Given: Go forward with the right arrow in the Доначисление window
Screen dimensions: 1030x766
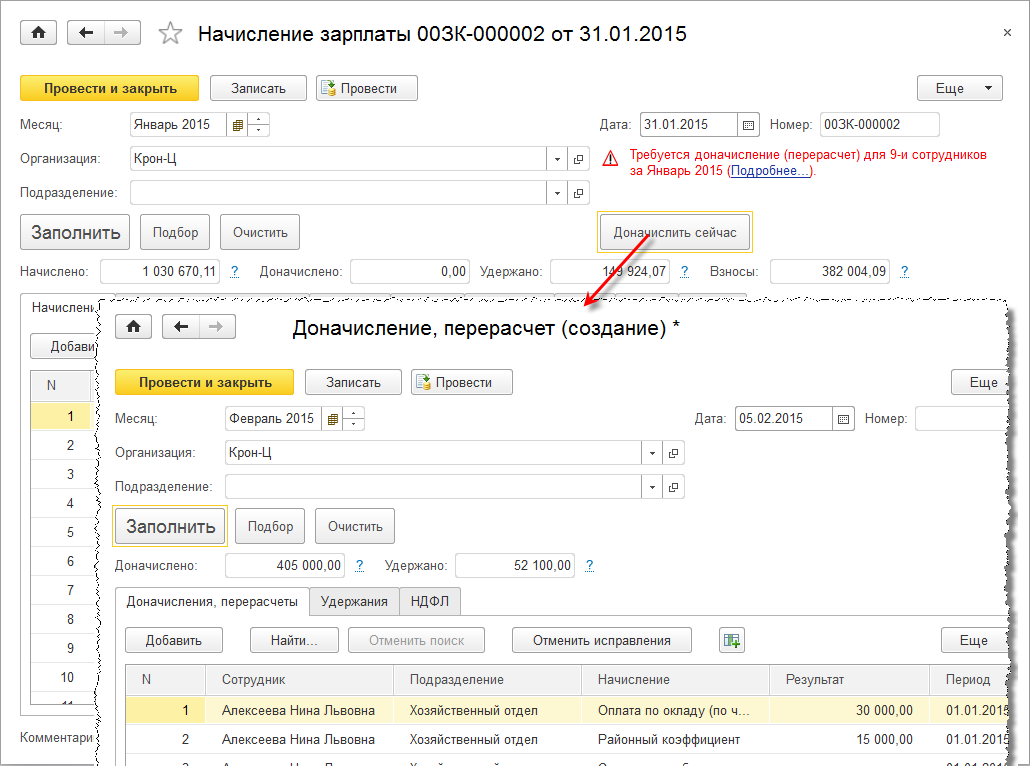Looking at the screenshot, I should coord(217,327).
